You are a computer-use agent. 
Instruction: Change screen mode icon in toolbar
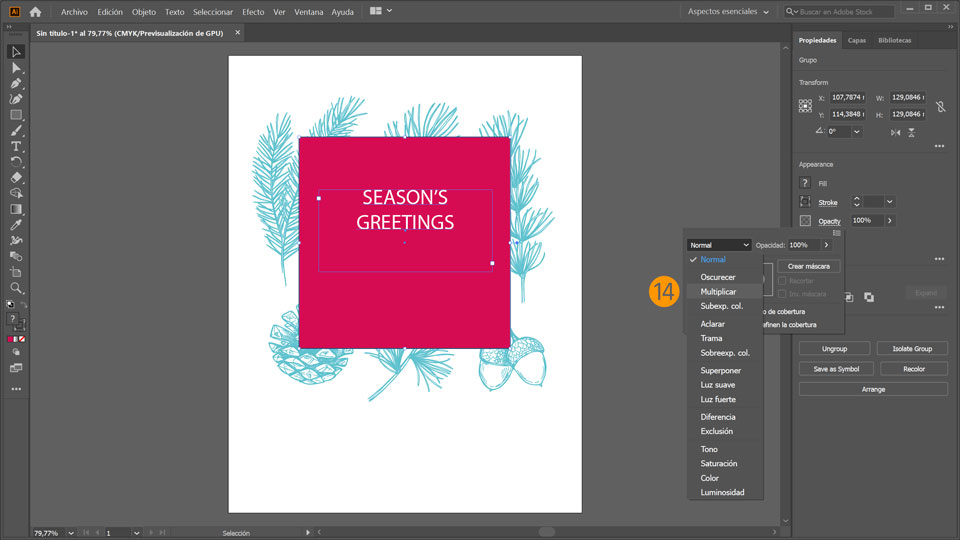pyautogui.click(x=16, y=368)
